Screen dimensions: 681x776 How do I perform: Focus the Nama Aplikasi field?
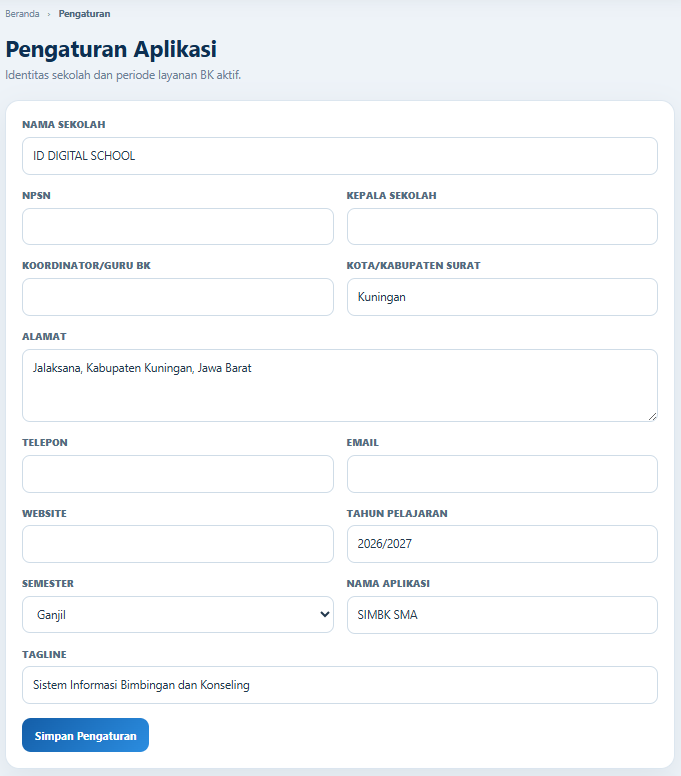click(x=502, y=615)
